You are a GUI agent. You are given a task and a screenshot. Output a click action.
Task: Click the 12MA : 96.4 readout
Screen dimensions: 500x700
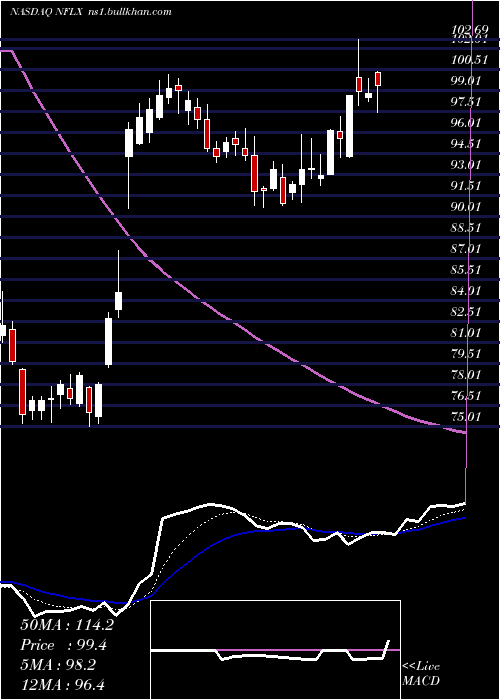coord(62,684)
